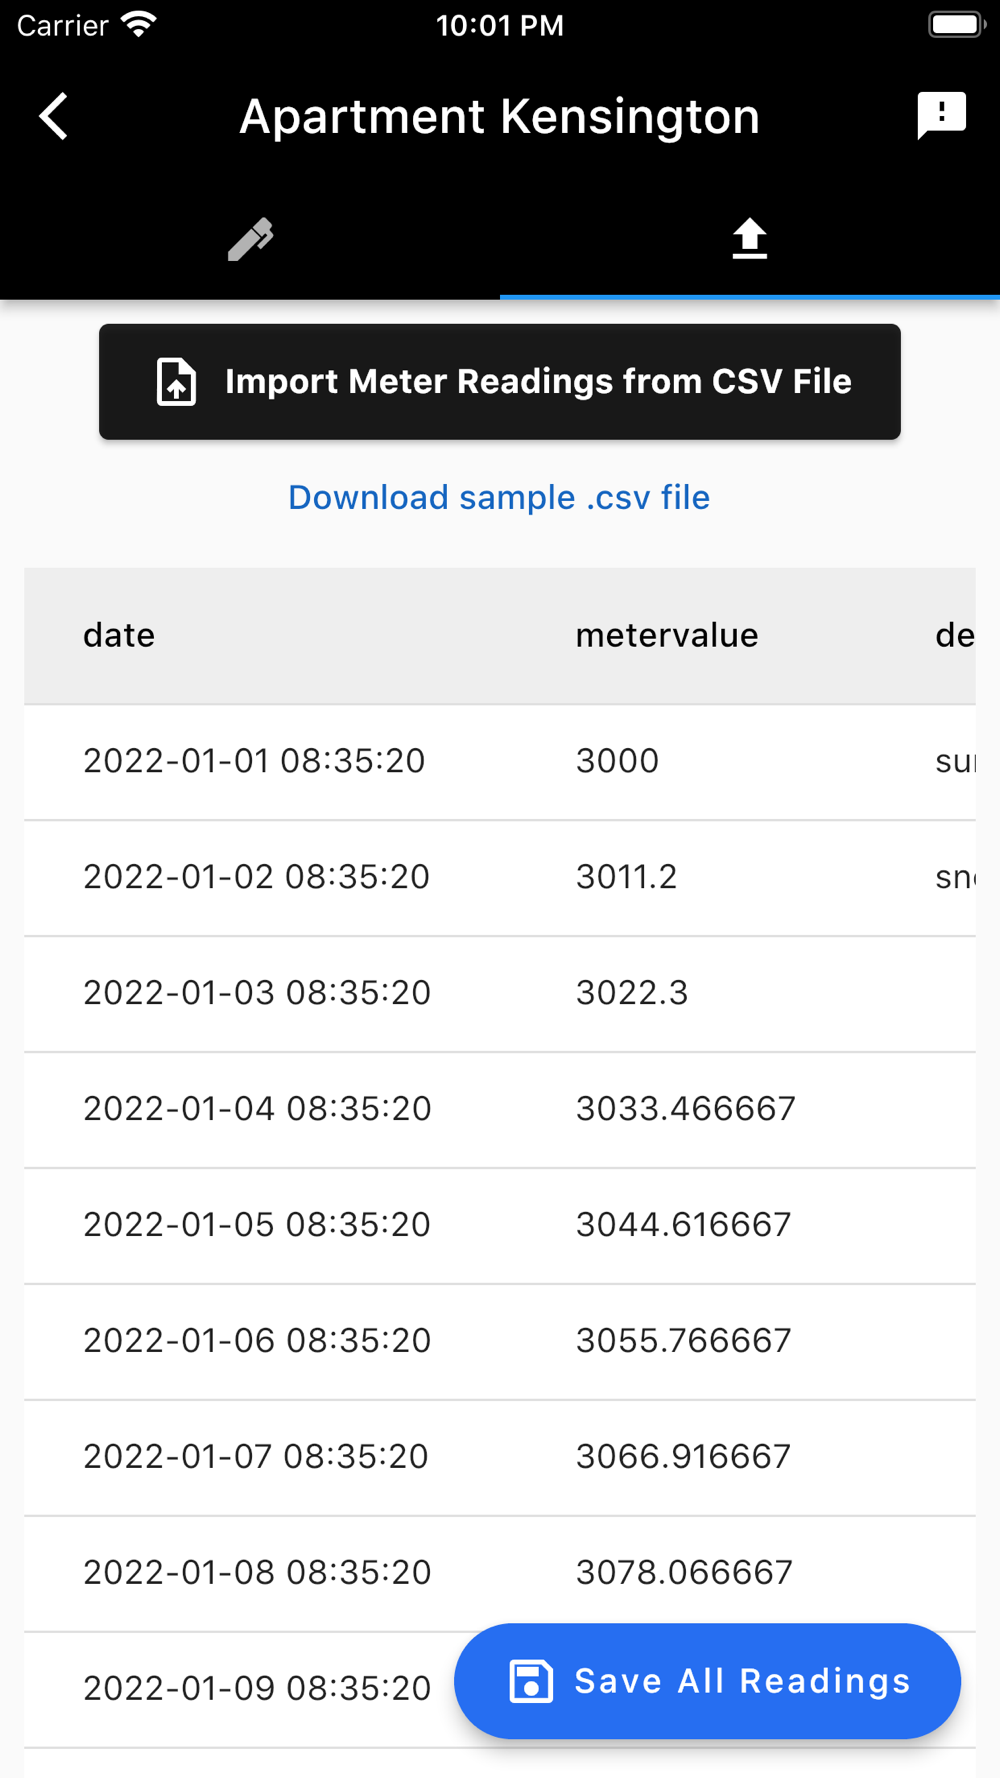This screenshot has width=1000, height=1778.
Task: Tap meter value 3066.916667
Action: point(684,1457)
